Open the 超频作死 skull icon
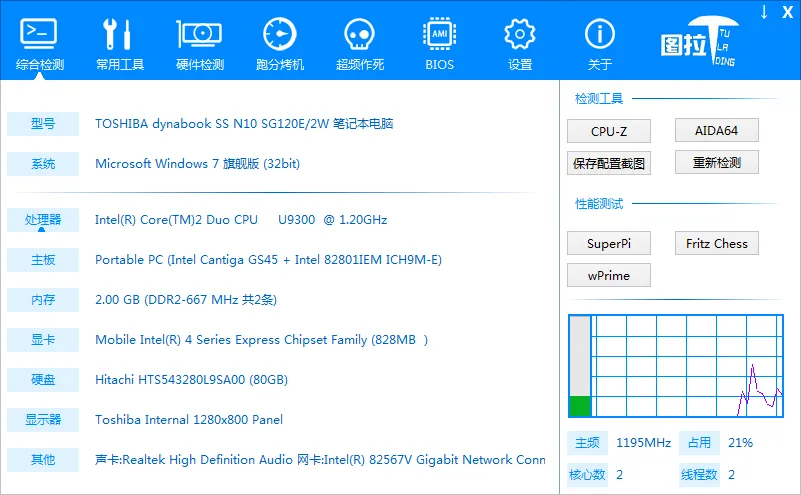 tap(359, 35)
